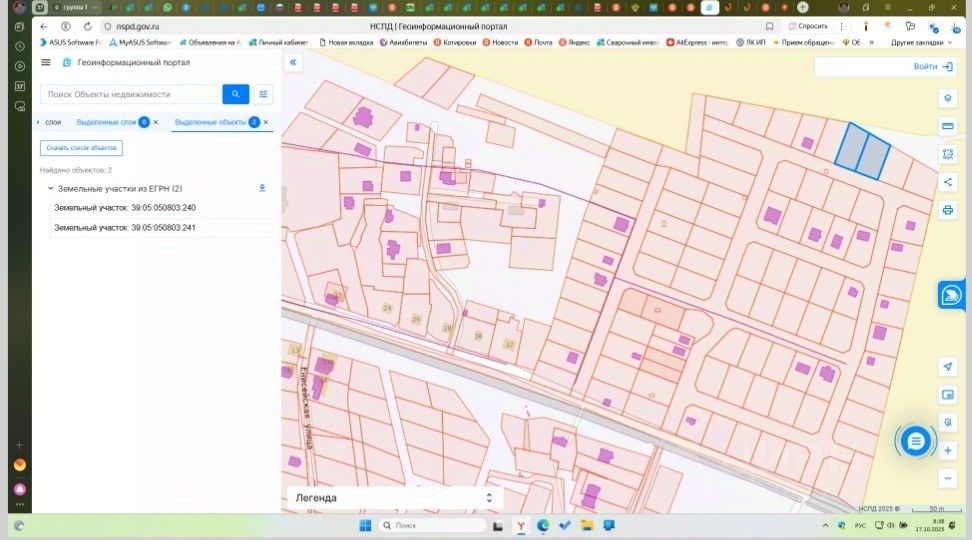
Task: Click the measure ruler tool icon
Action: point(947,126)
